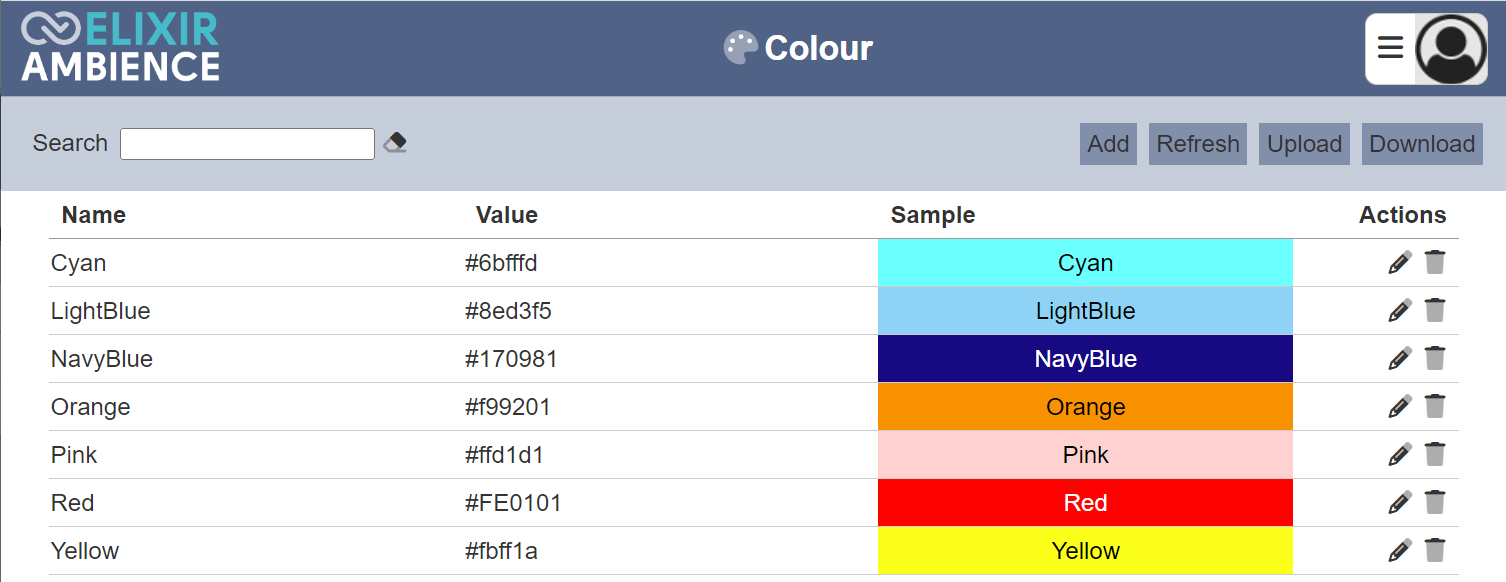The width and height of the screenshot is (1506, 582).
Task: Open the user profile menu
Action: [x=1450, y=47]
